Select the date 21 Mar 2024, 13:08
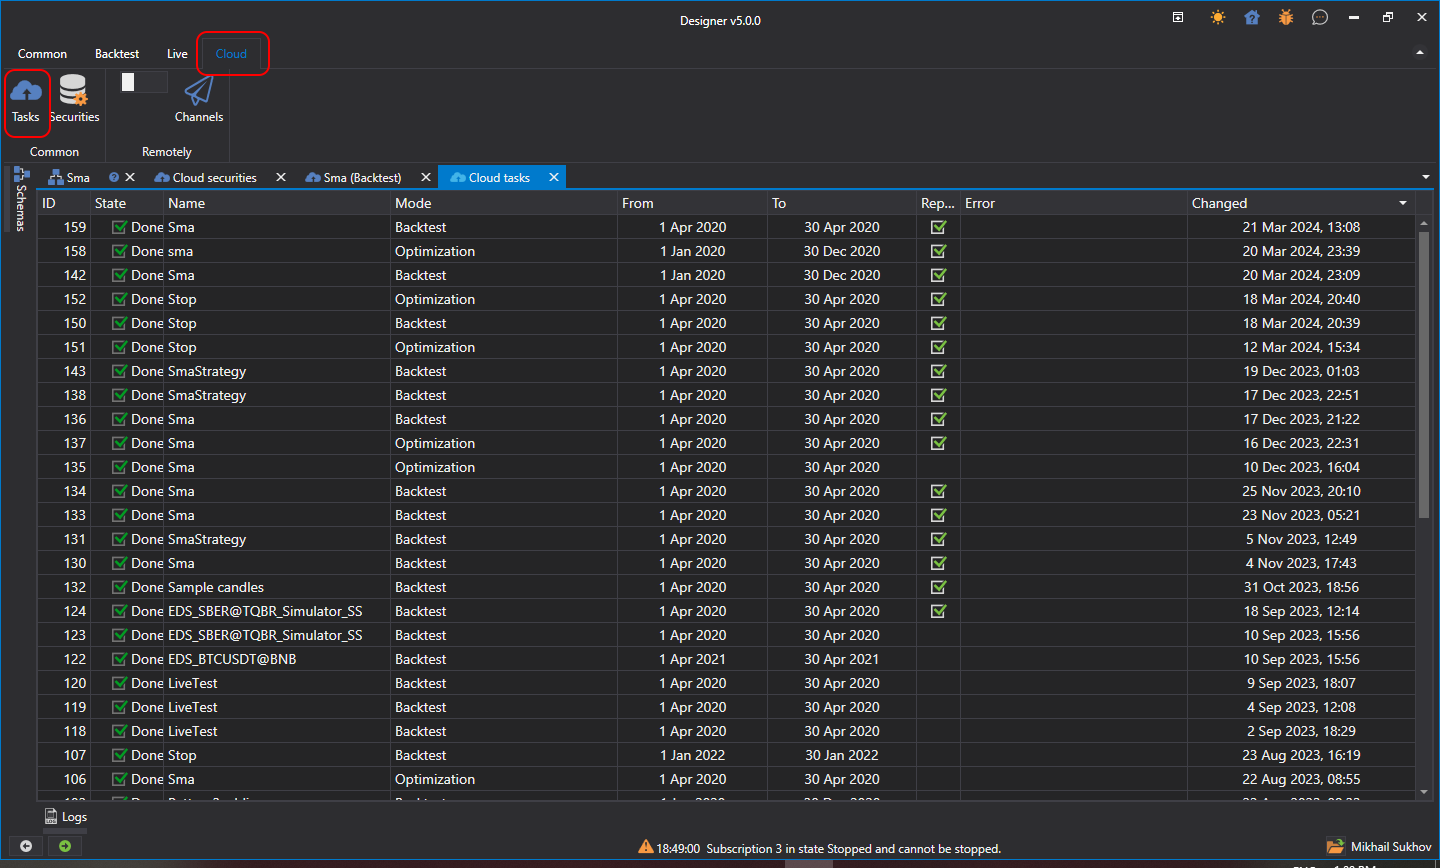The height and width of the screenshot is (868, 1440). [x=1301, y=227]
